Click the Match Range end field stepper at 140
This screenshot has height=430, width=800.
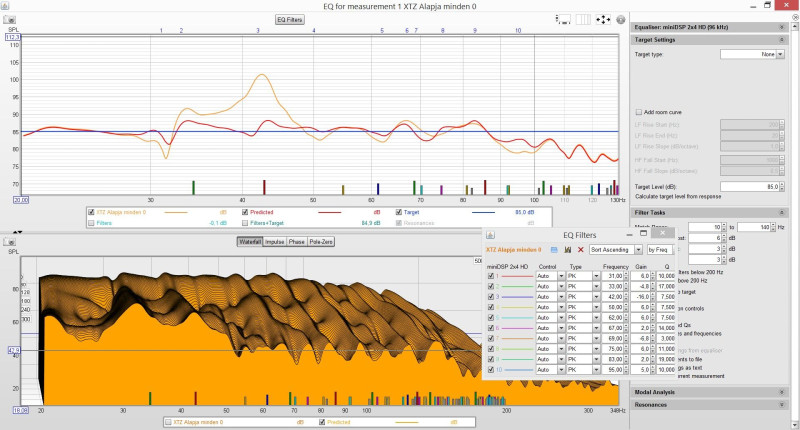774,227
